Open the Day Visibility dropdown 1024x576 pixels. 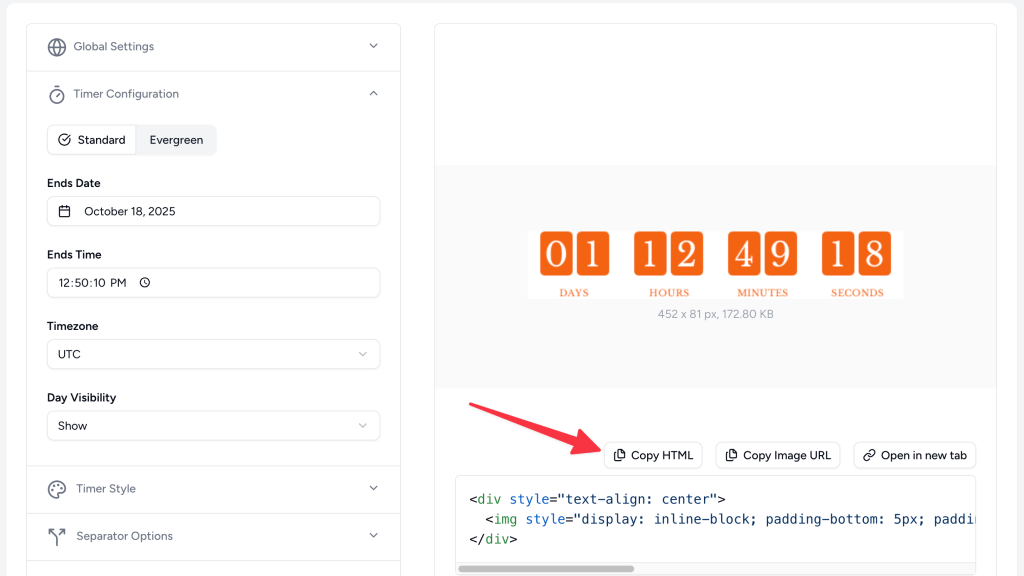(213, 425)
